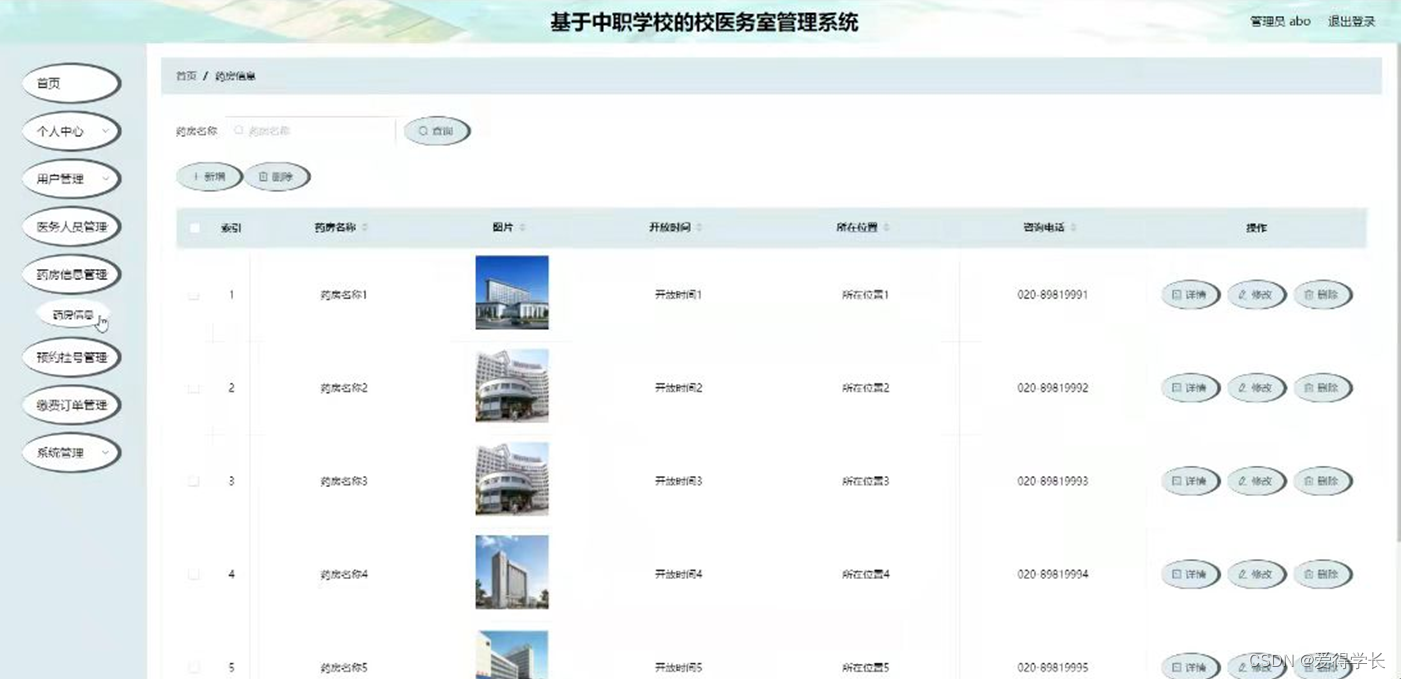
Task: Expand the 系统管理 sidebar menu
Action: click(x=71, y=453)
